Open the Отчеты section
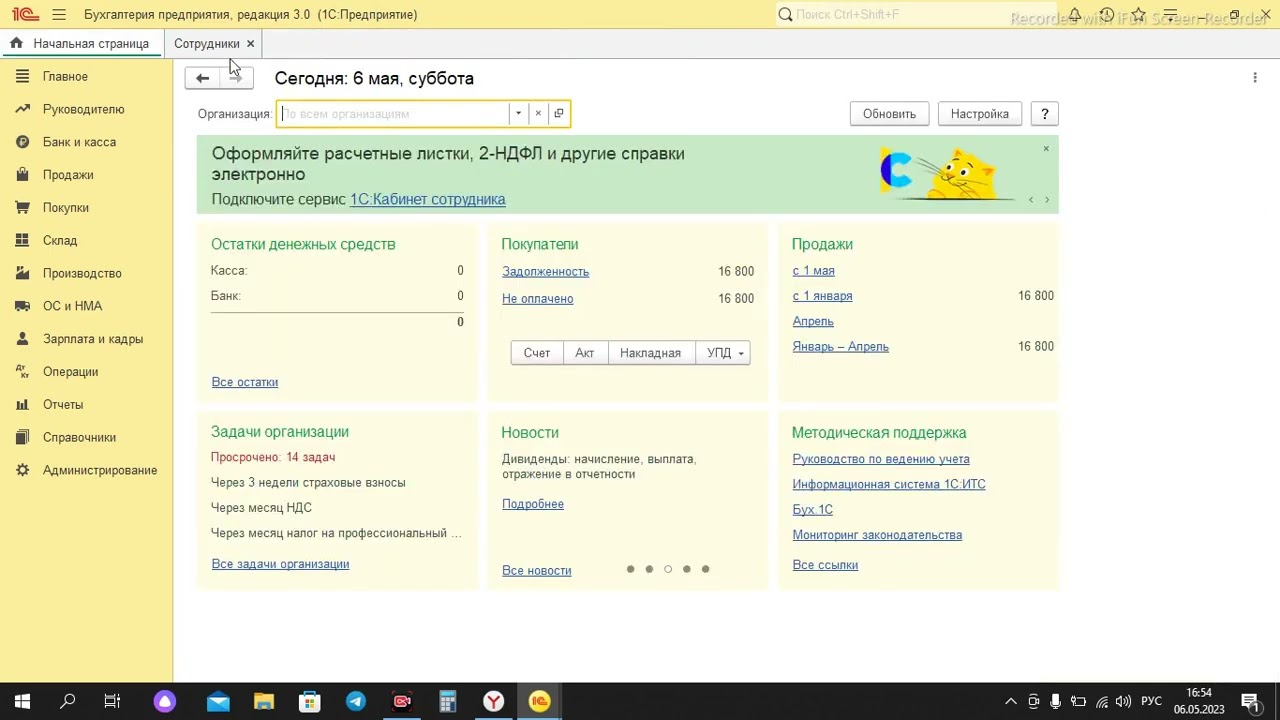The image size is (1280, 720). 63,404
